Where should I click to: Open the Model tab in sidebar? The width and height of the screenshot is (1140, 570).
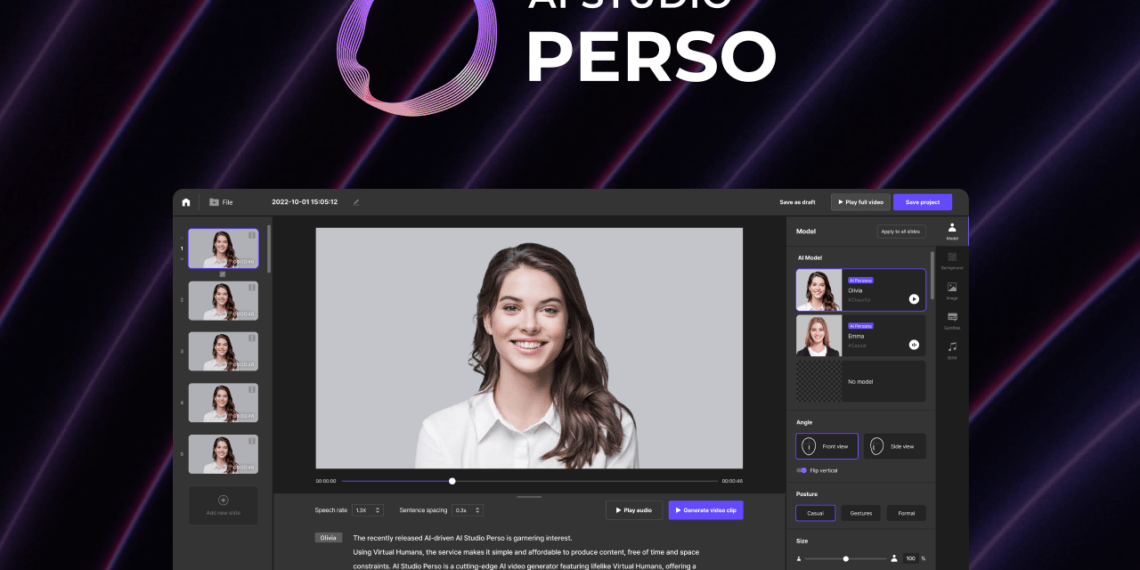(952, 231)
